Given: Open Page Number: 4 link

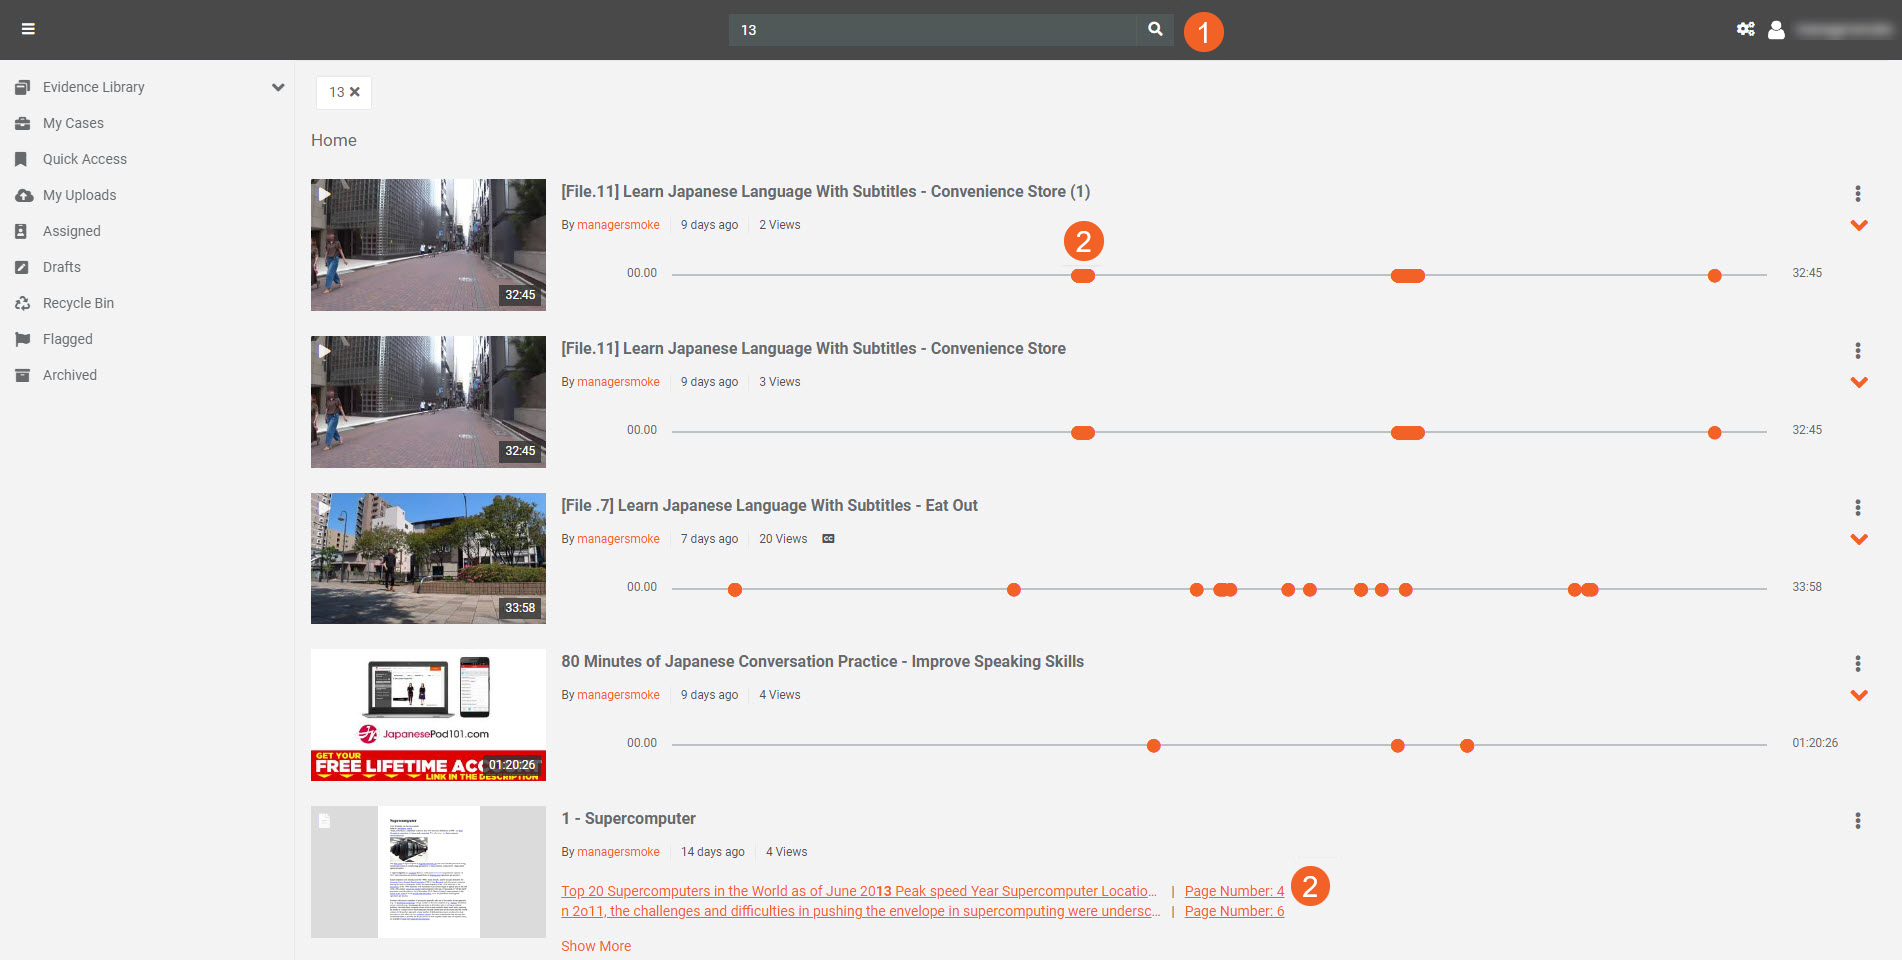Looking at the screenshot, I should [x=1233, y=891].
